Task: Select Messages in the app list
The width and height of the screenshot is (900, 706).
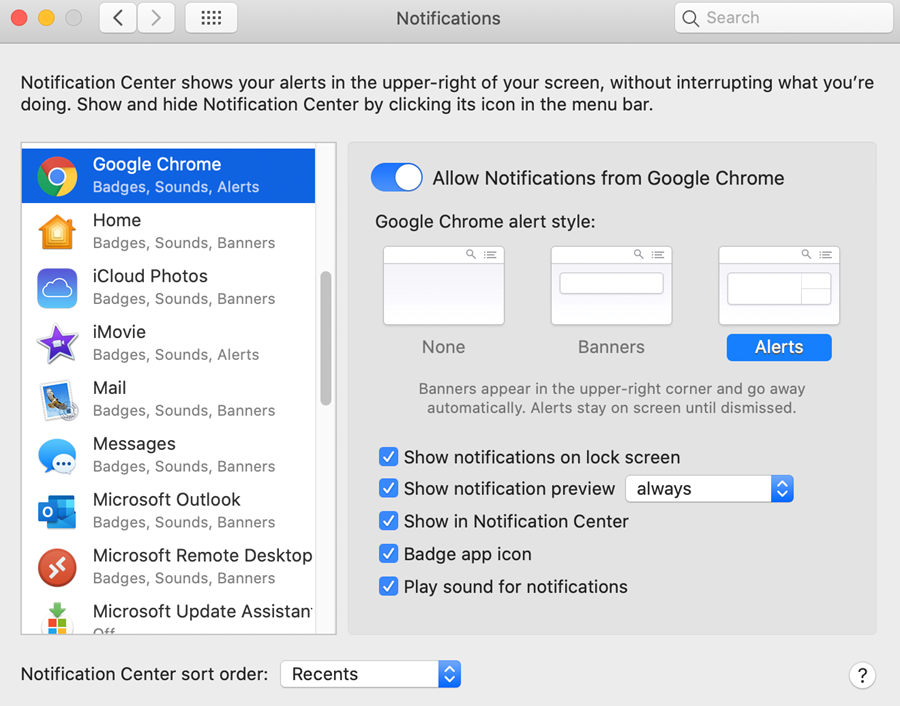Action: [x=168, y=455]
